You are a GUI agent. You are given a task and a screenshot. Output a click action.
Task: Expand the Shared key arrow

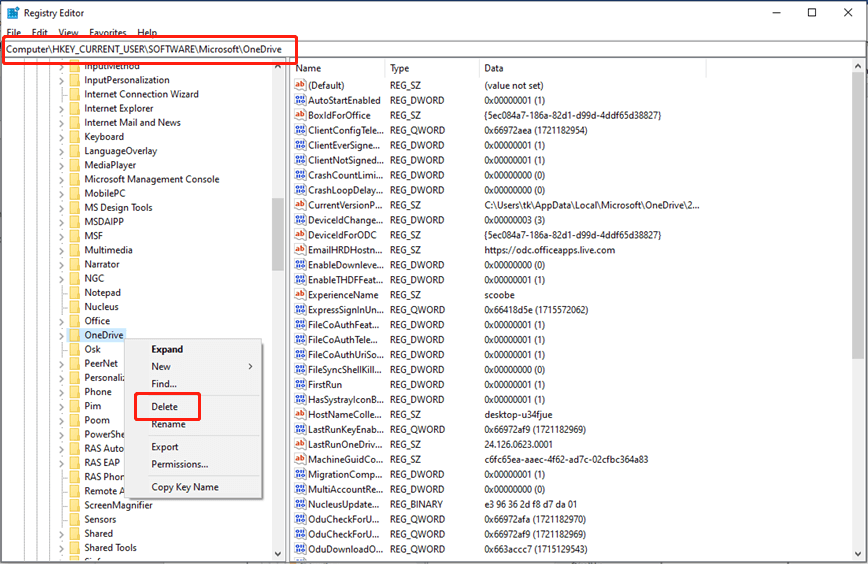click(x=61, y=534)
